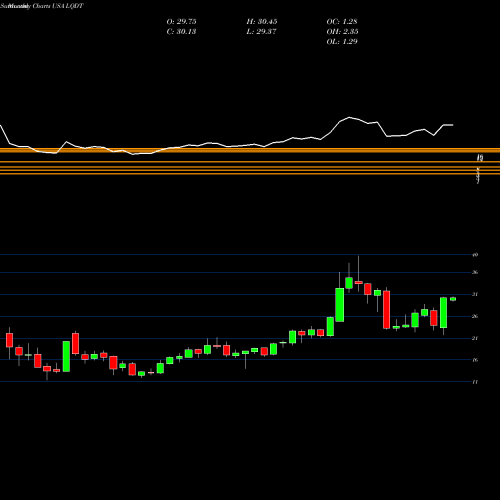Click the price axis label 36
This screenshot has height=500, width=500.
tap(475, 272)
